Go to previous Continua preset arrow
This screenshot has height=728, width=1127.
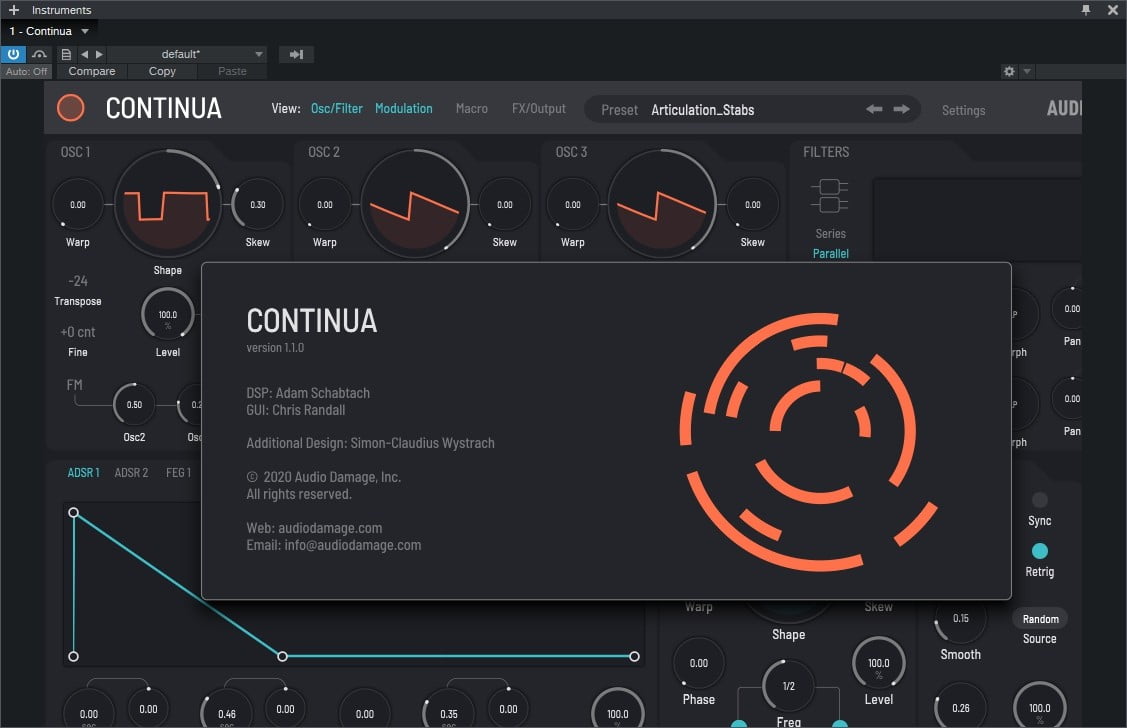coord(874,109)
